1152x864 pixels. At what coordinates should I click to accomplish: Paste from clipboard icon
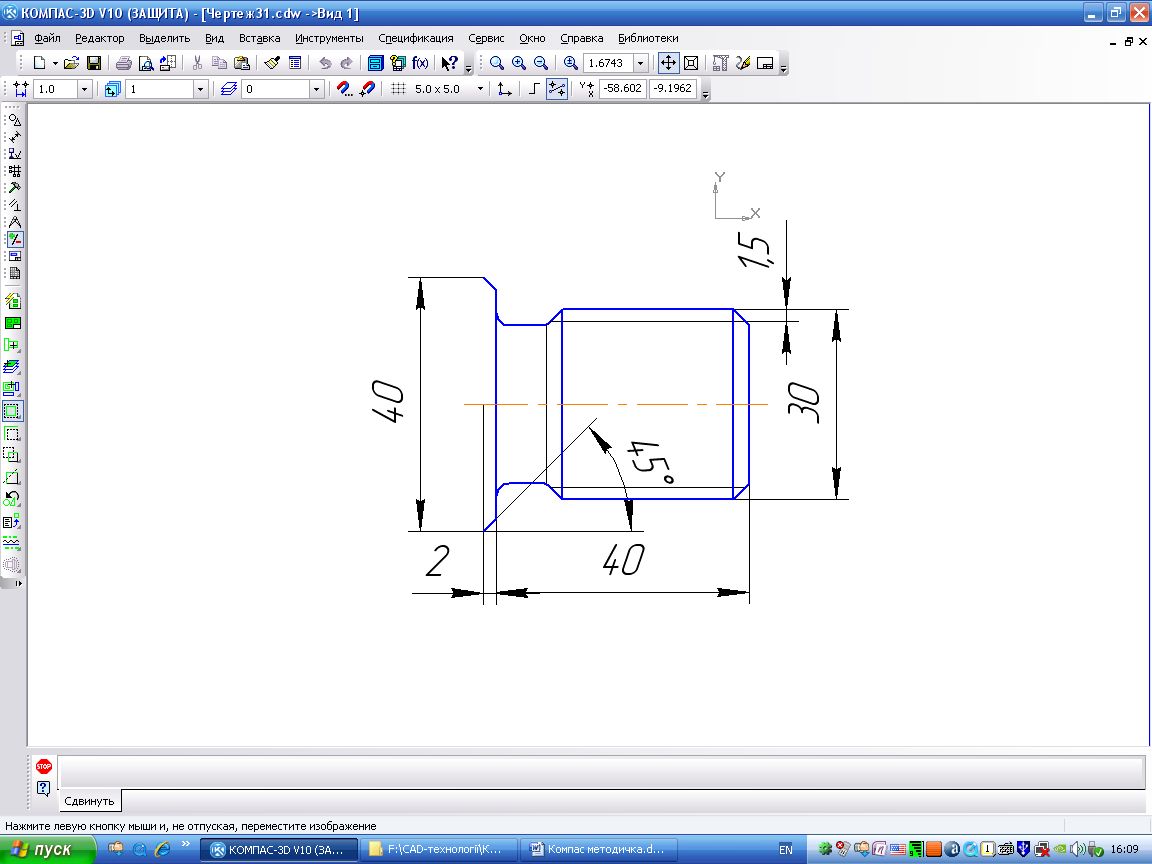click(241, 63)
